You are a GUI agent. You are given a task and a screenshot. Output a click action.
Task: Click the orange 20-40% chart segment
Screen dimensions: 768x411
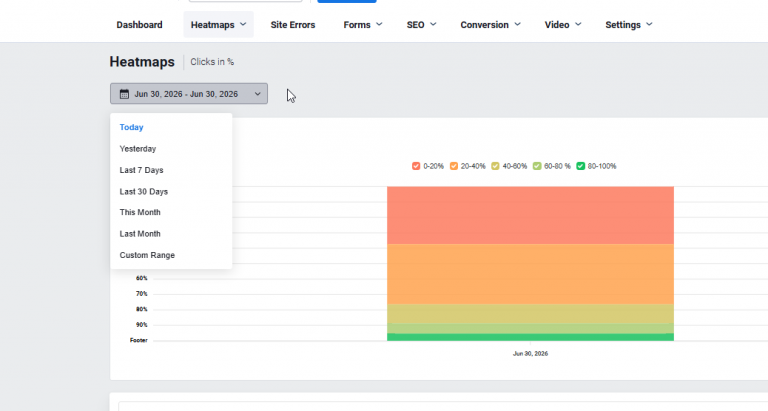530,274
